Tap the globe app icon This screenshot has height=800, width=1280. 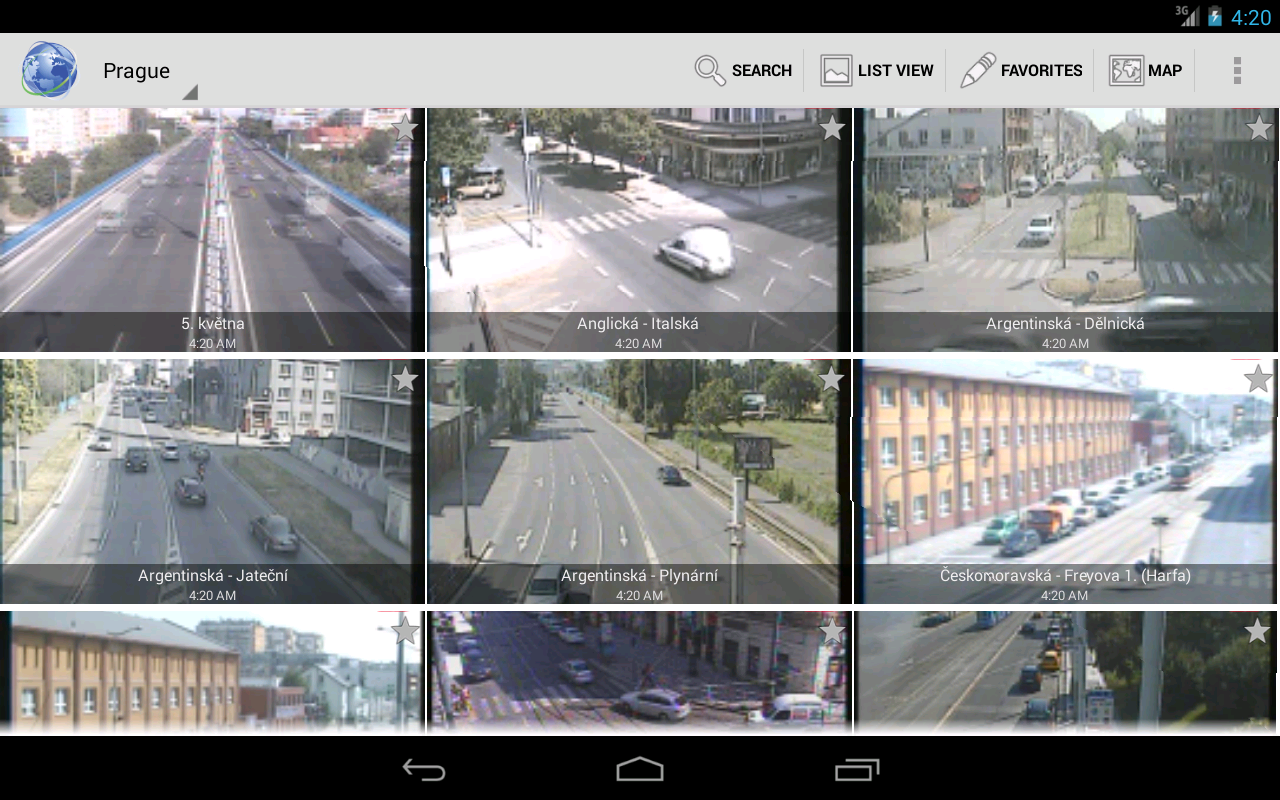pyautogui.click(x=49, y=70)
